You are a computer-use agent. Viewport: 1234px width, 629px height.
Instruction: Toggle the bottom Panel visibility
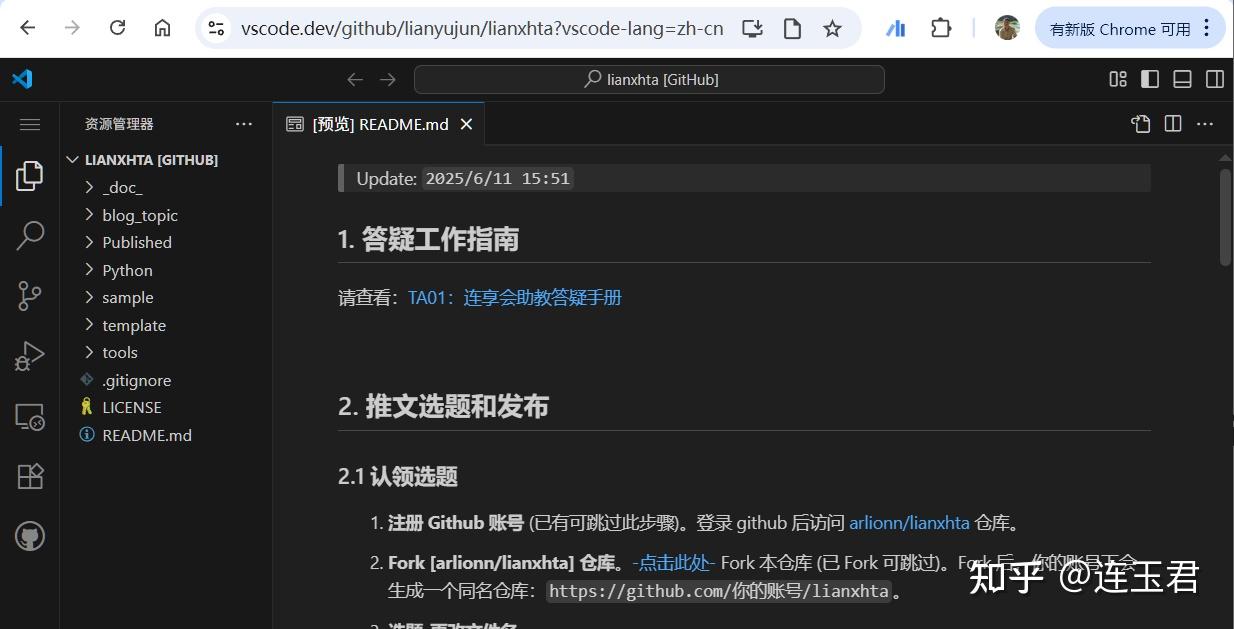pyautogui.click(x=1182, y=79)
